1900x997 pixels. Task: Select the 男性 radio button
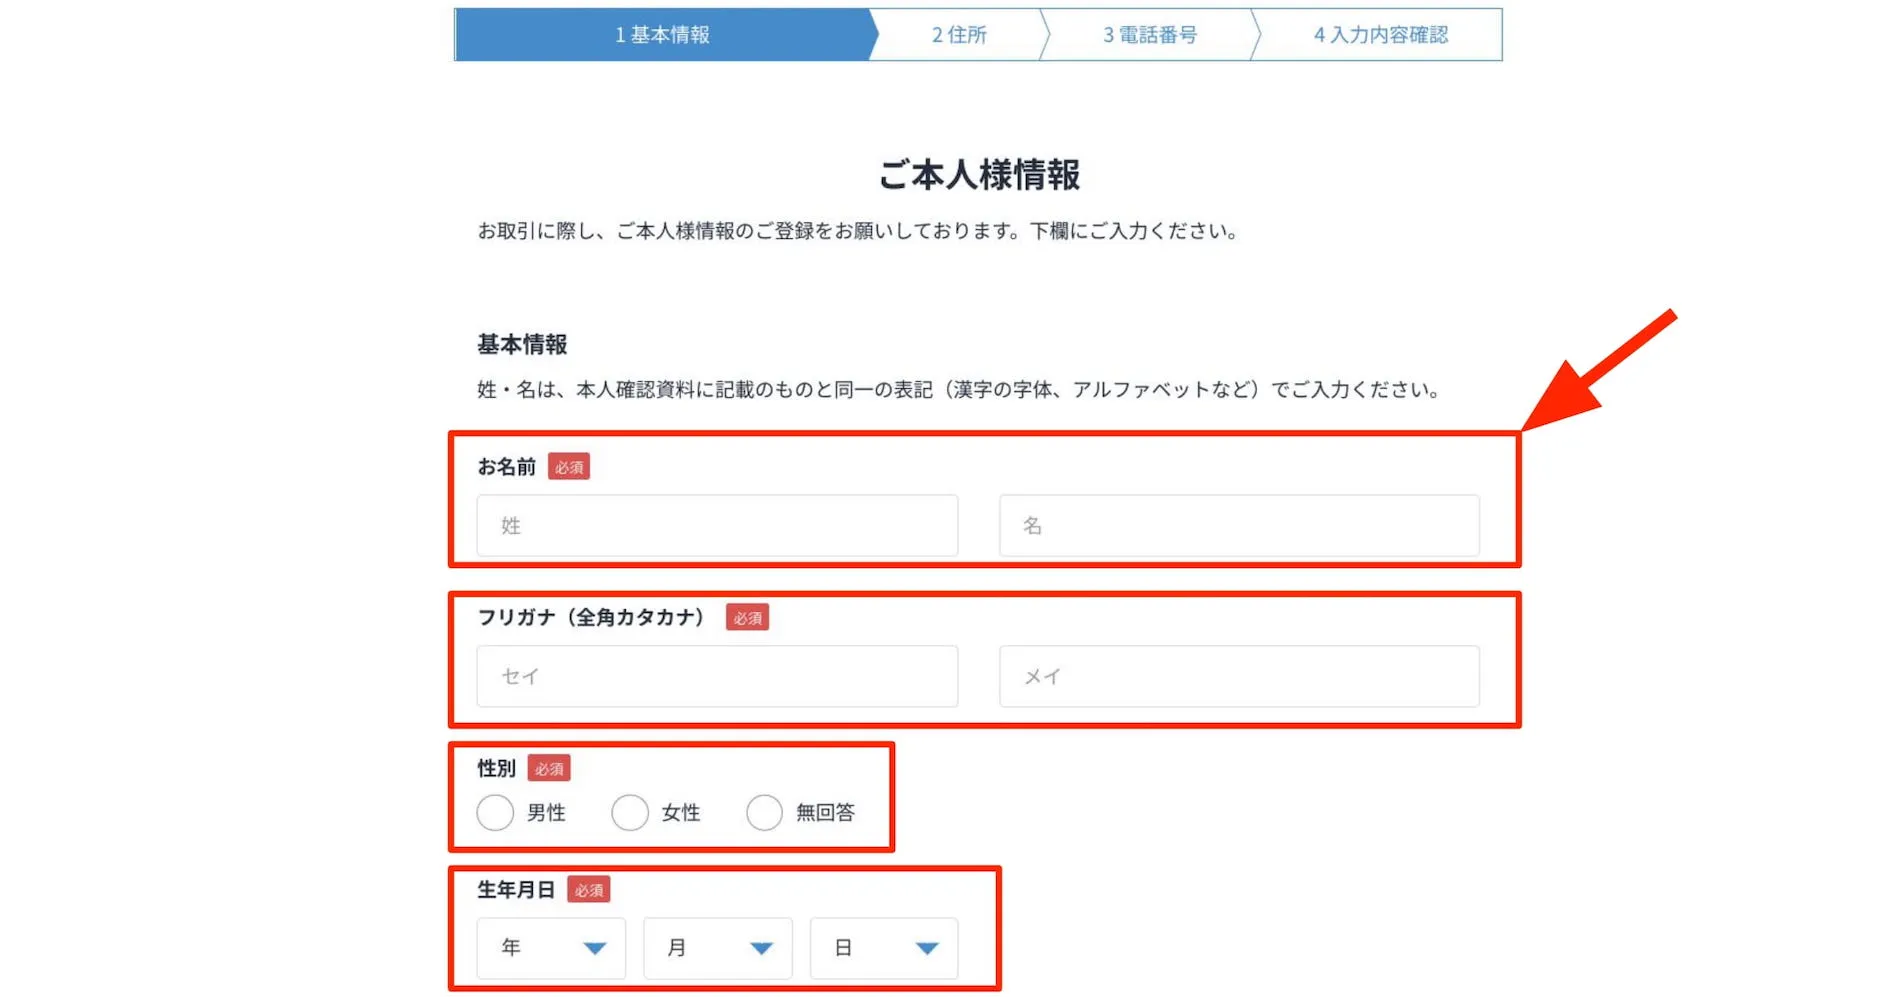(496, 812)
